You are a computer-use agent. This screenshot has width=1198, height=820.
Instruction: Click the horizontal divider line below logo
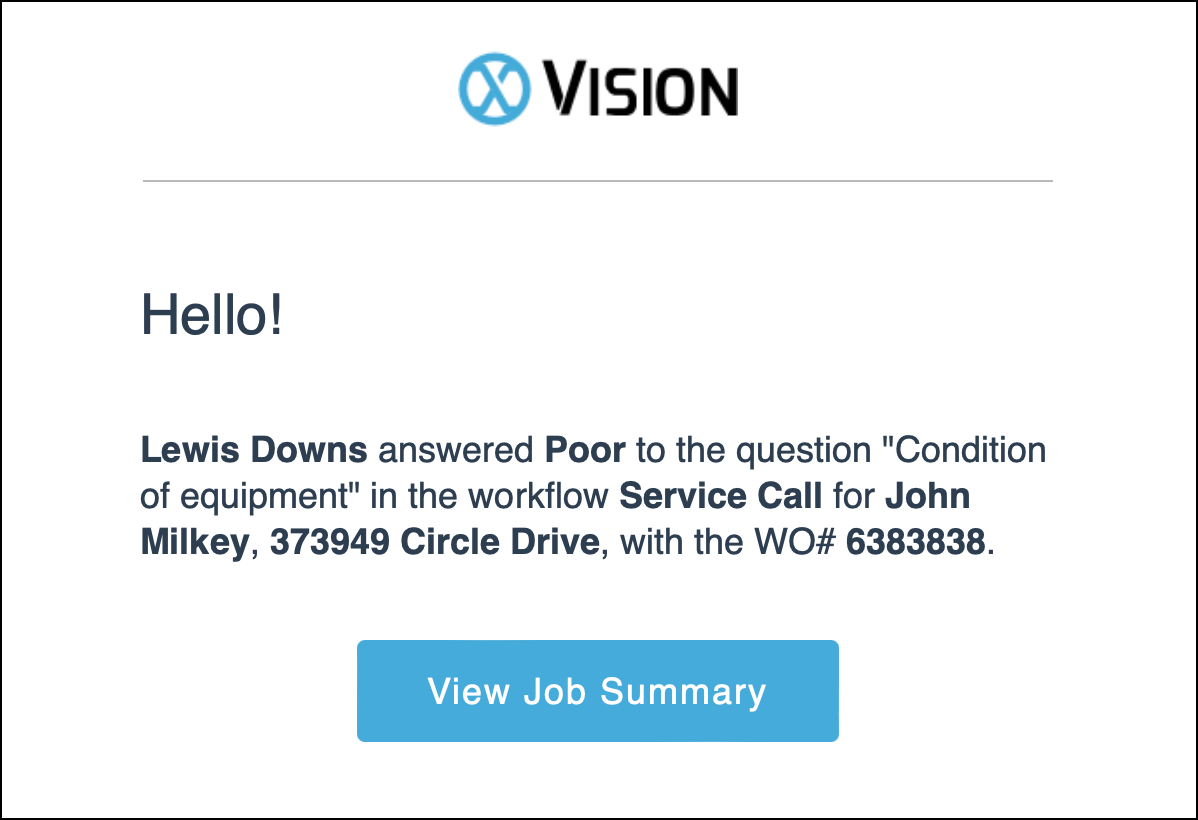pyautogui.click(x=597, y=181)
